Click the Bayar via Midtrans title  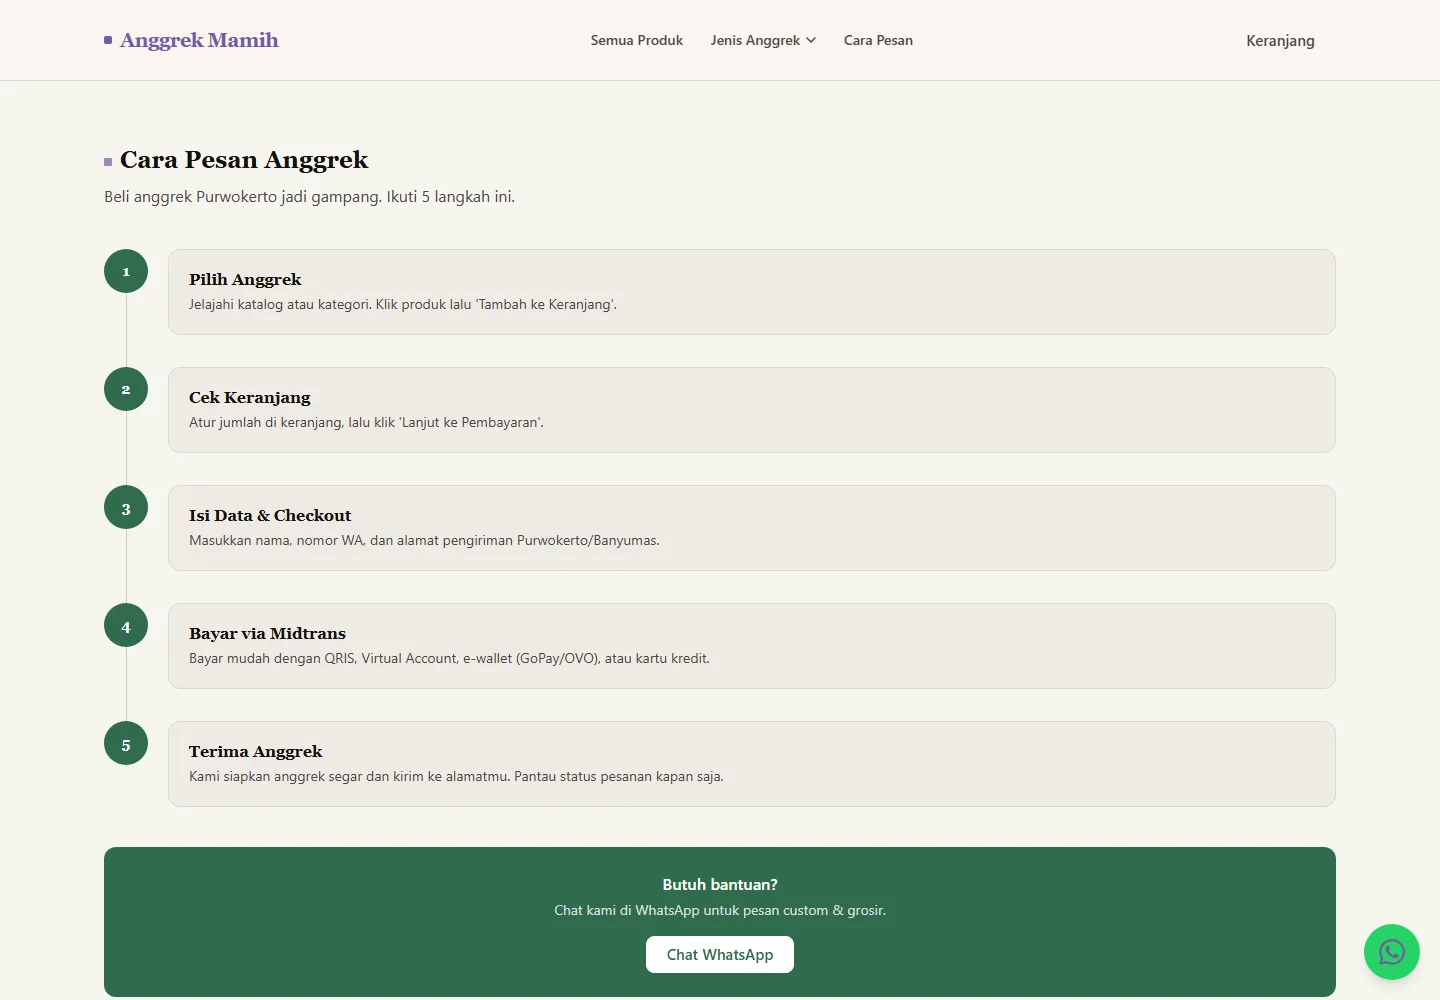(267, 633)
